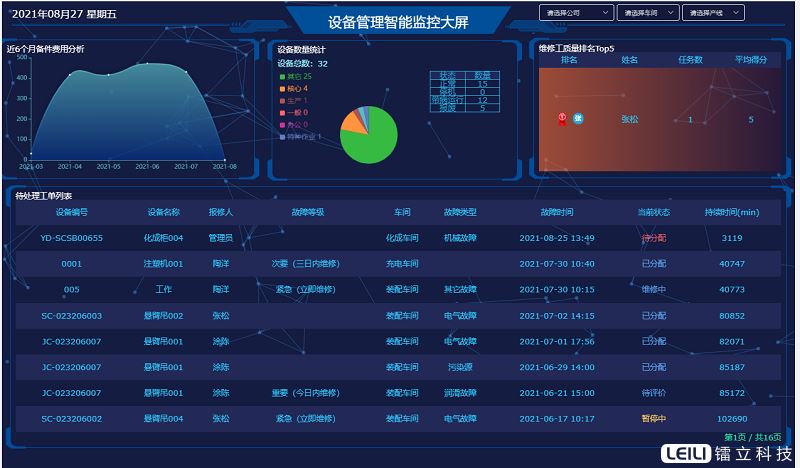
Task: Click the 待分配 status in first row
Action: [653, 238]
